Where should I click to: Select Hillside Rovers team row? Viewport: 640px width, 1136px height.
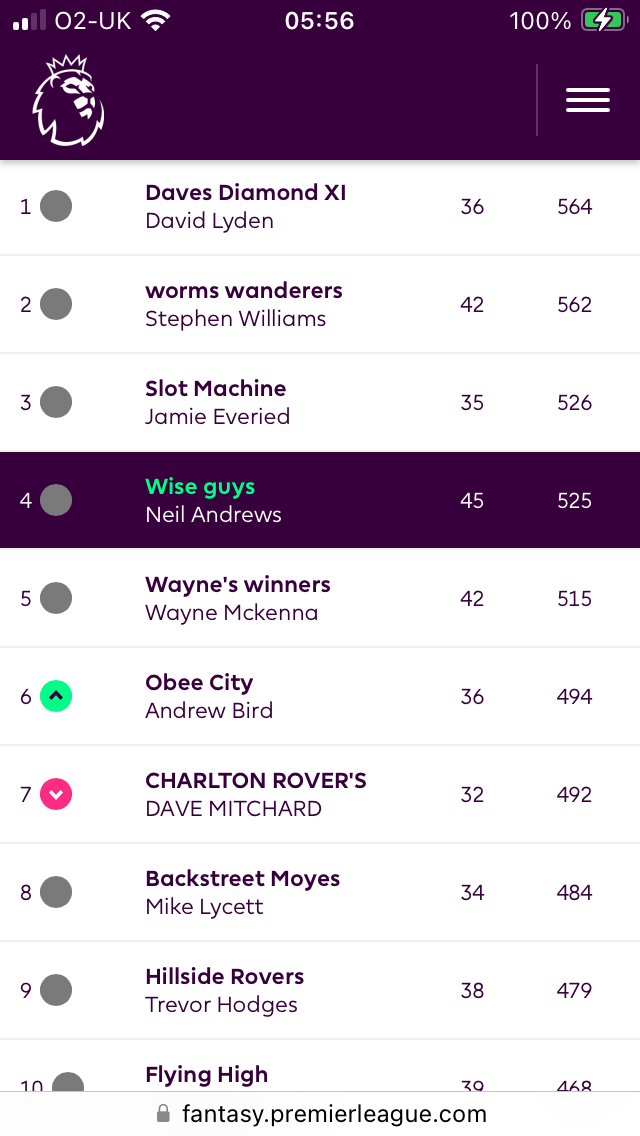click(320, 990)
